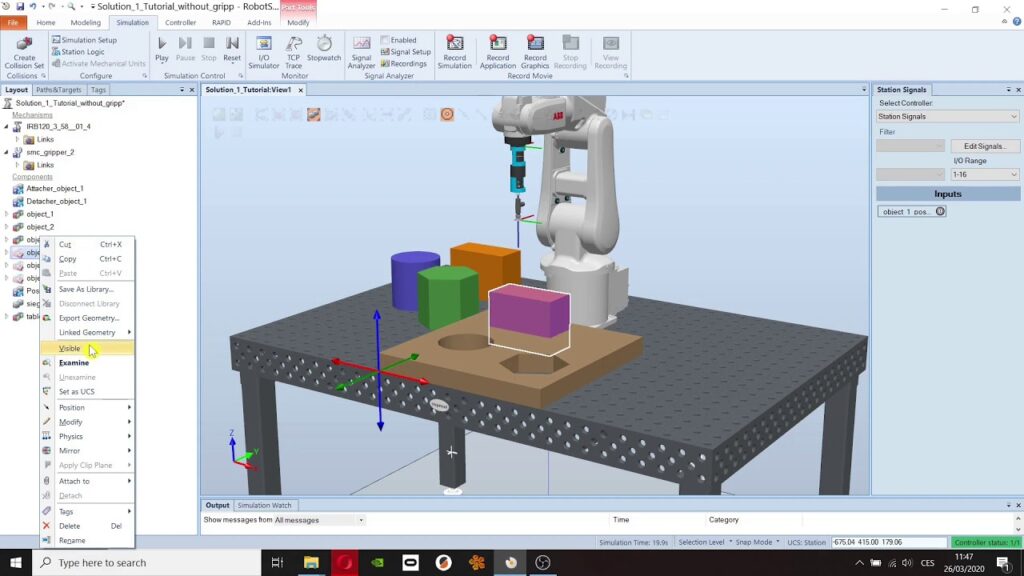The height and width of the screenshot is (576, 1024).
Task: Select Export Geometry from context menu
Action: pyautogui.click(x=88, y=318)
